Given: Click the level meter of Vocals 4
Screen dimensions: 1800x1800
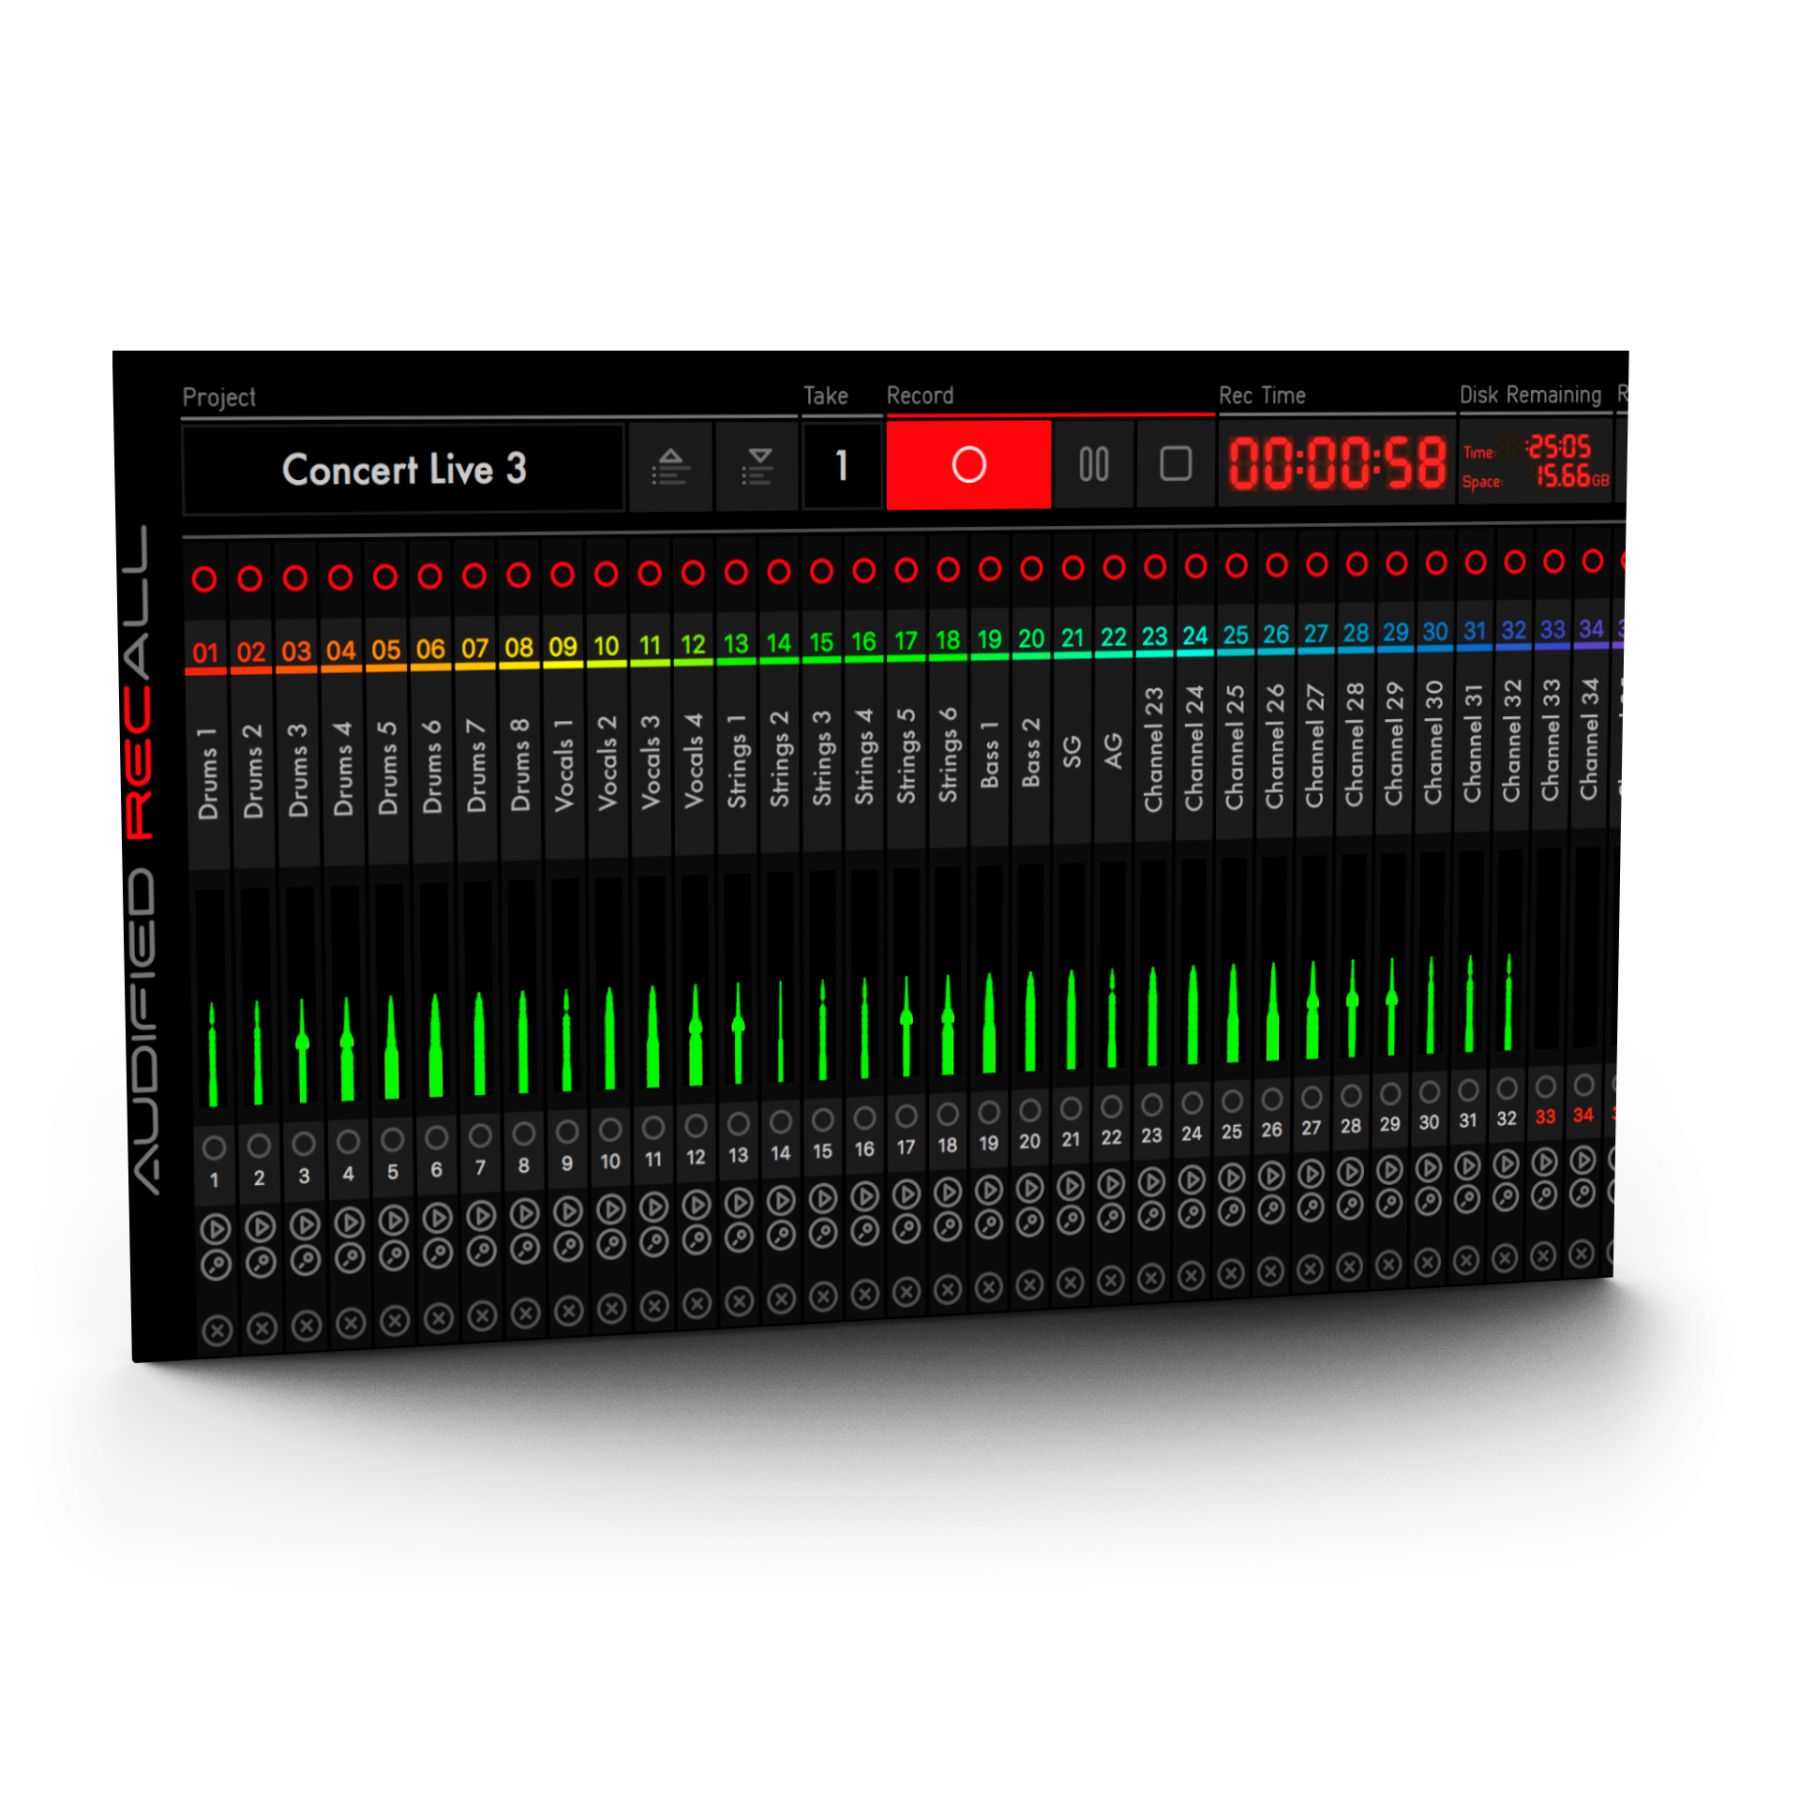Looking at the screenshot, I should pyautogui.click(x=694, y=982).
